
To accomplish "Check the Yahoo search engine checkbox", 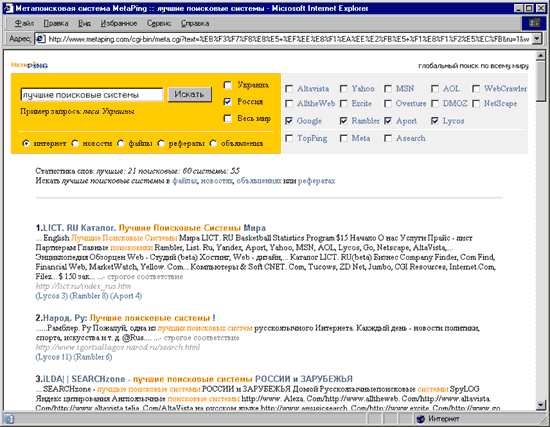I will (344, 89).
